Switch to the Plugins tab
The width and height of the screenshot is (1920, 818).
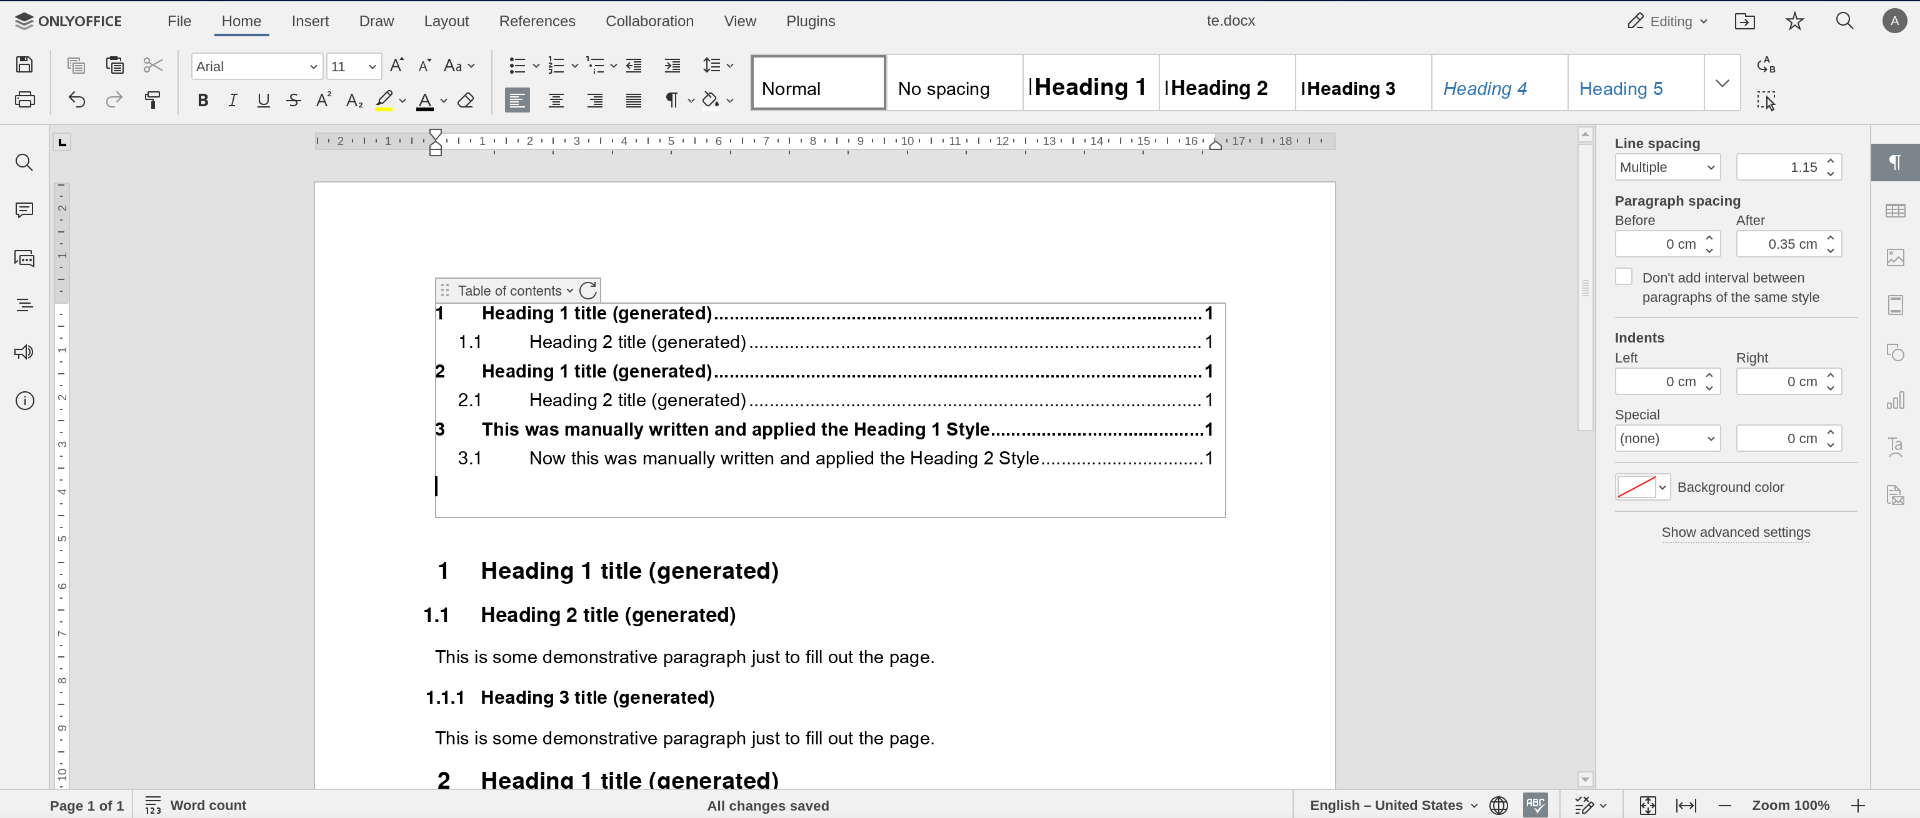coord(811,21)
